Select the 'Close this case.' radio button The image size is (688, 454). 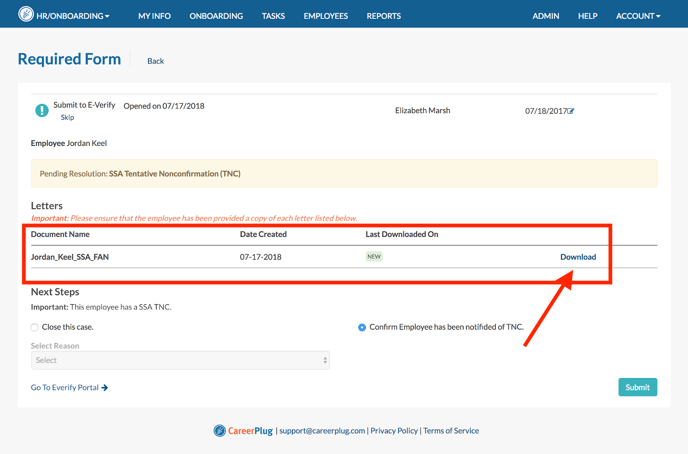tap(34, 327)
